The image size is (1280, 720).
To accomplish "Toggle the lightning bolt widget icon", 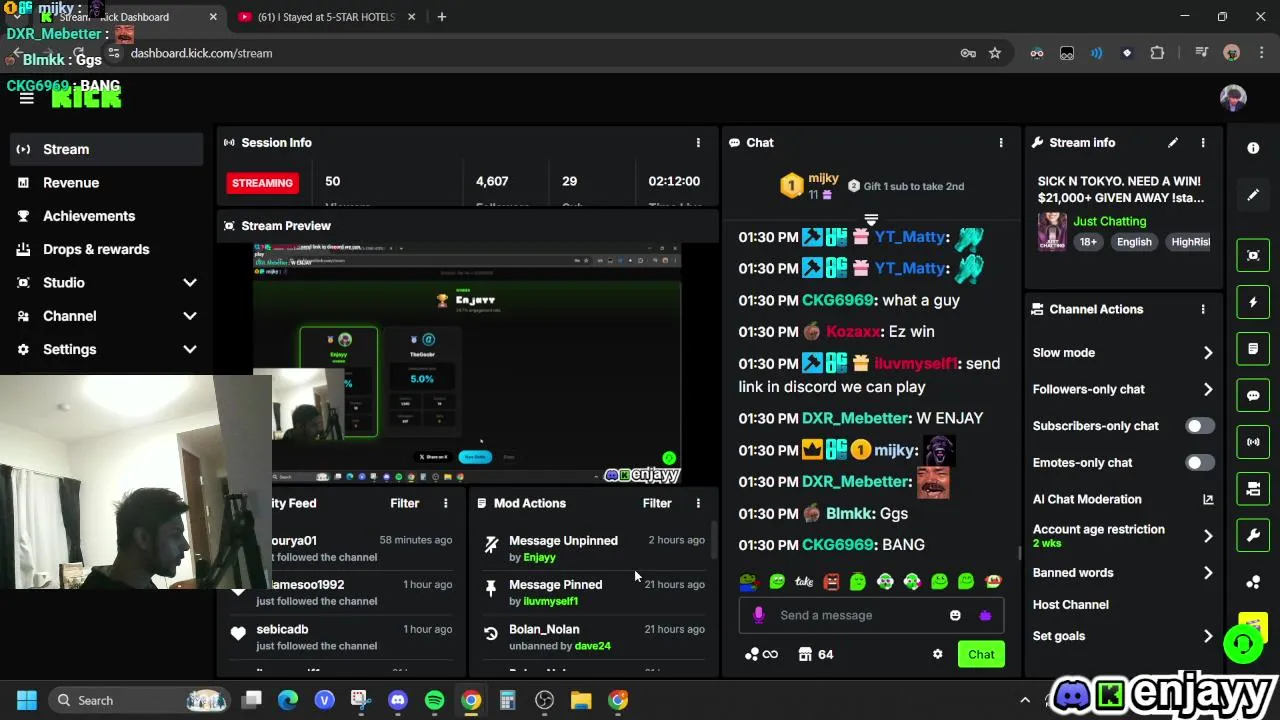I will (x=1253, y=302).
